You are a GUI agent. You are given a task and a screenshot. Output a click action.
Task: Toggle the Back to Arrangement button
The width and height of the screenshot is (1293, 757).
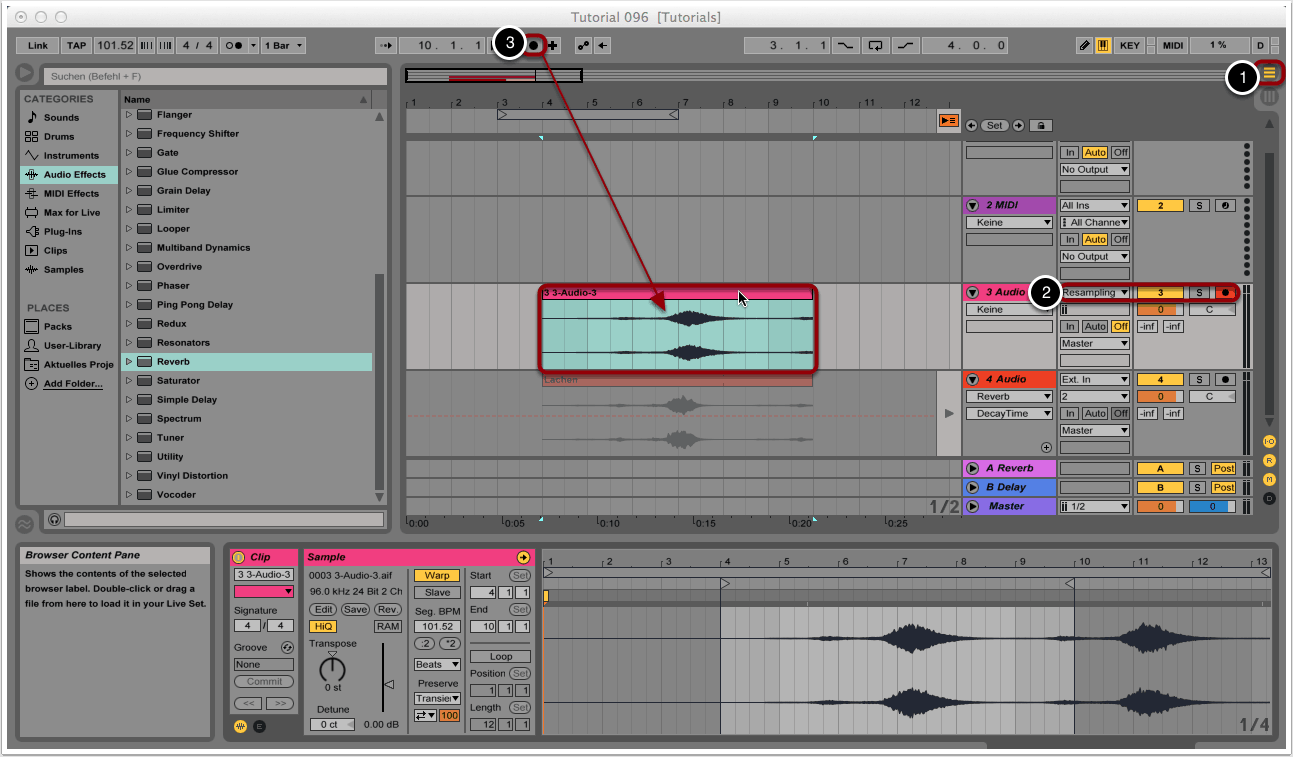(948, 121)
